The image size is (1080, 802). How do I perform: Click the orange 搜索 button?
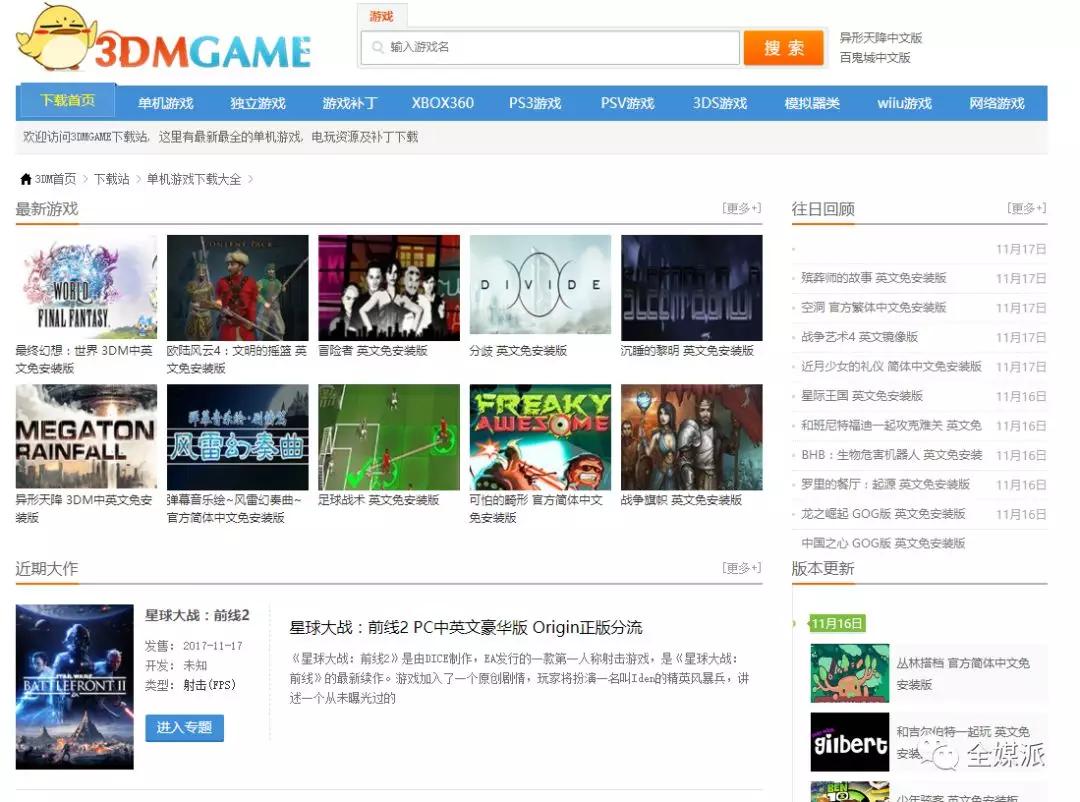pyautogui.click(x=784, y=48)
